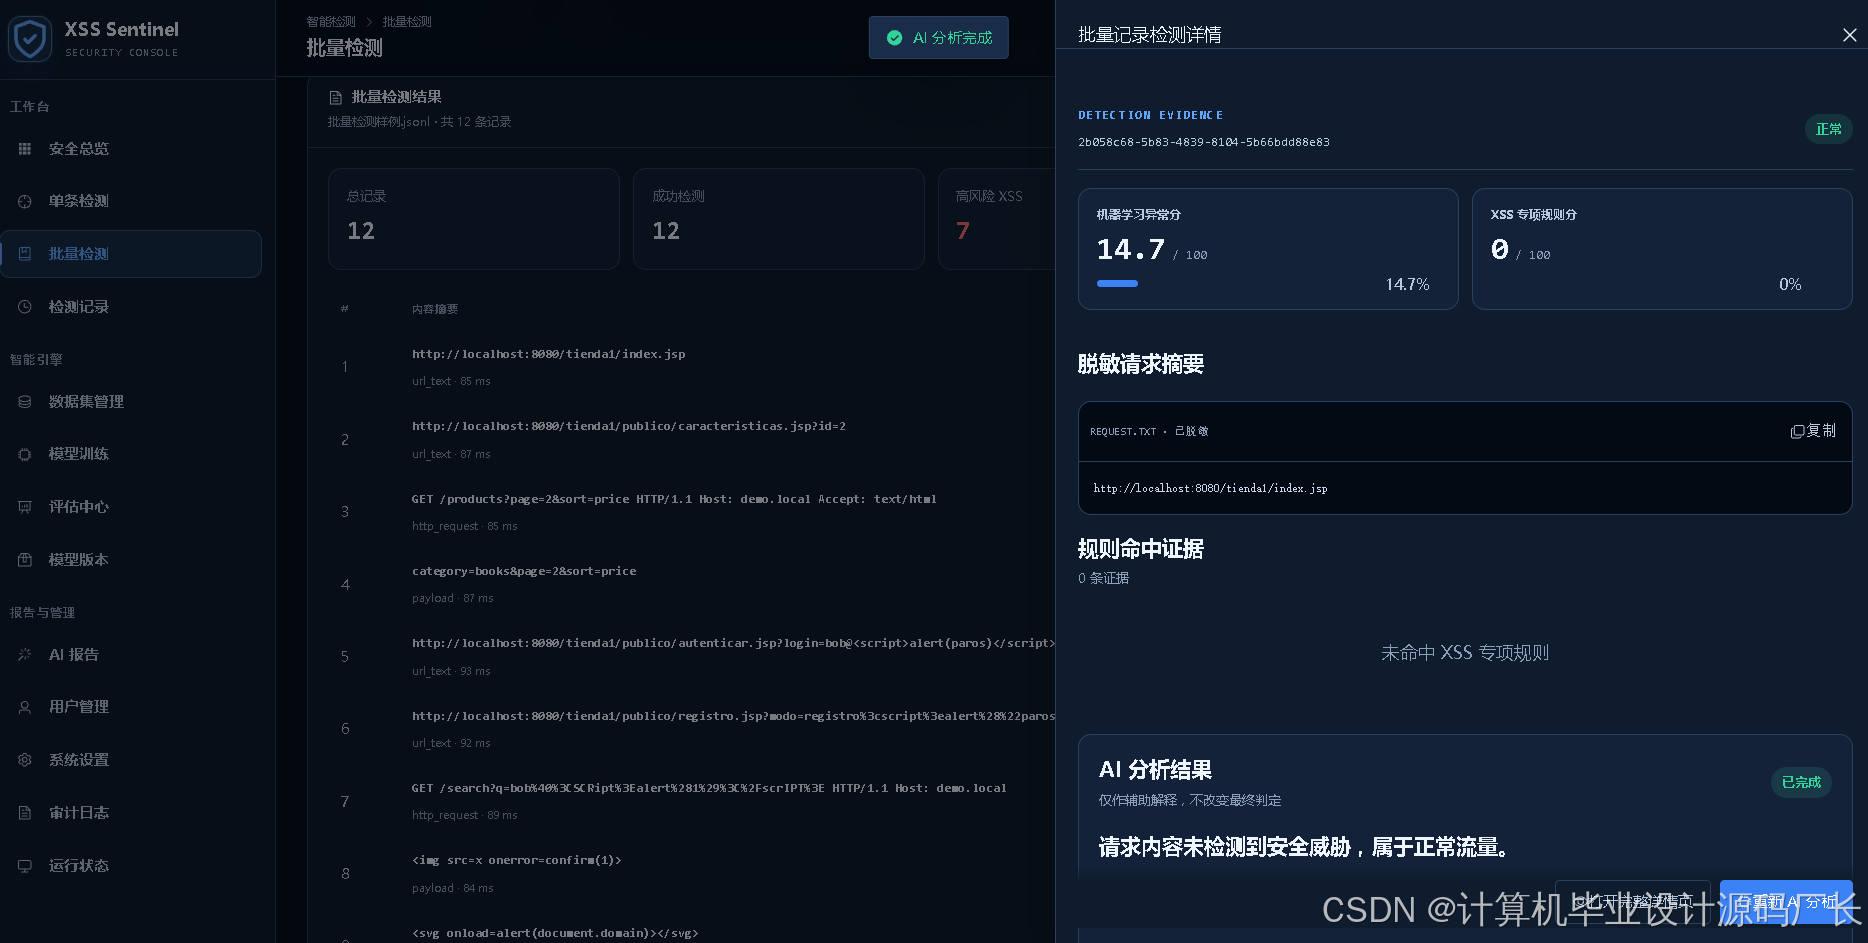Click the 成功检测 12 stat card

tap(779, 219)
